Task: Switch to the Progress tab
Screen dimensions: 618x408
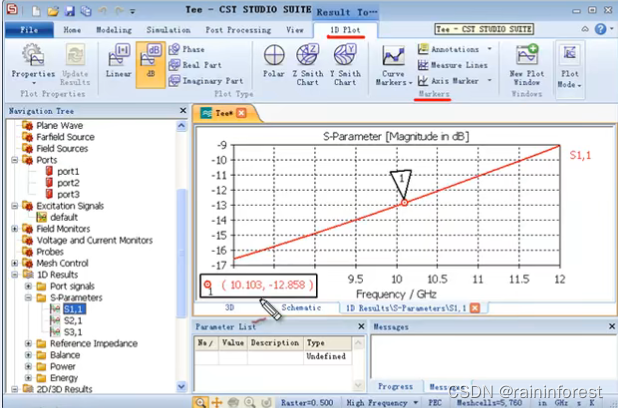Action: pos(395,387)
